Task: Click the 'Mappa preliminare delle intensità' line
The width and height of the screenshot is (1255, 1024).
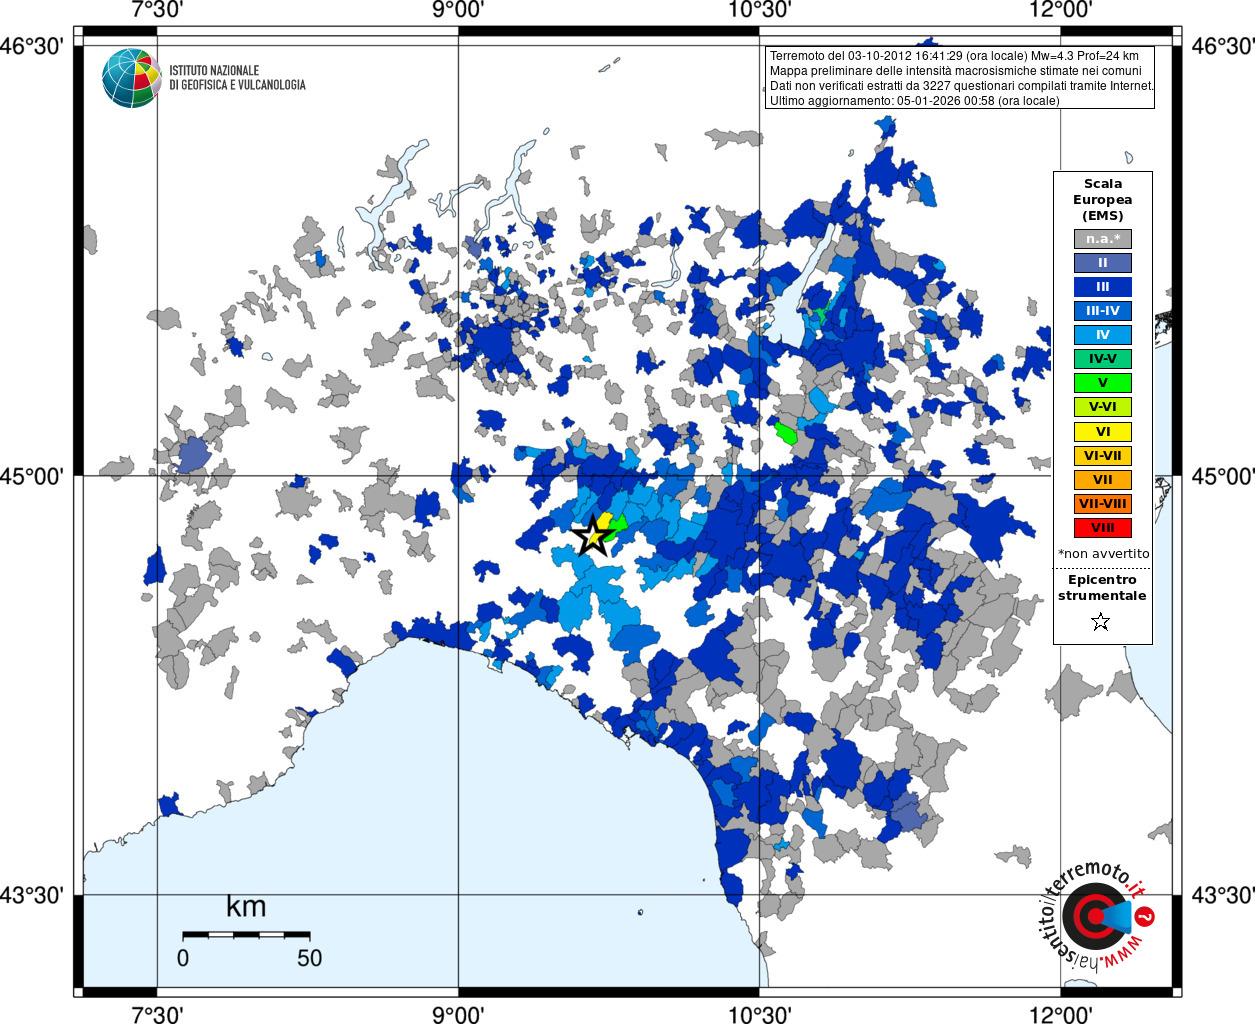Action: [x=955, y=71]
